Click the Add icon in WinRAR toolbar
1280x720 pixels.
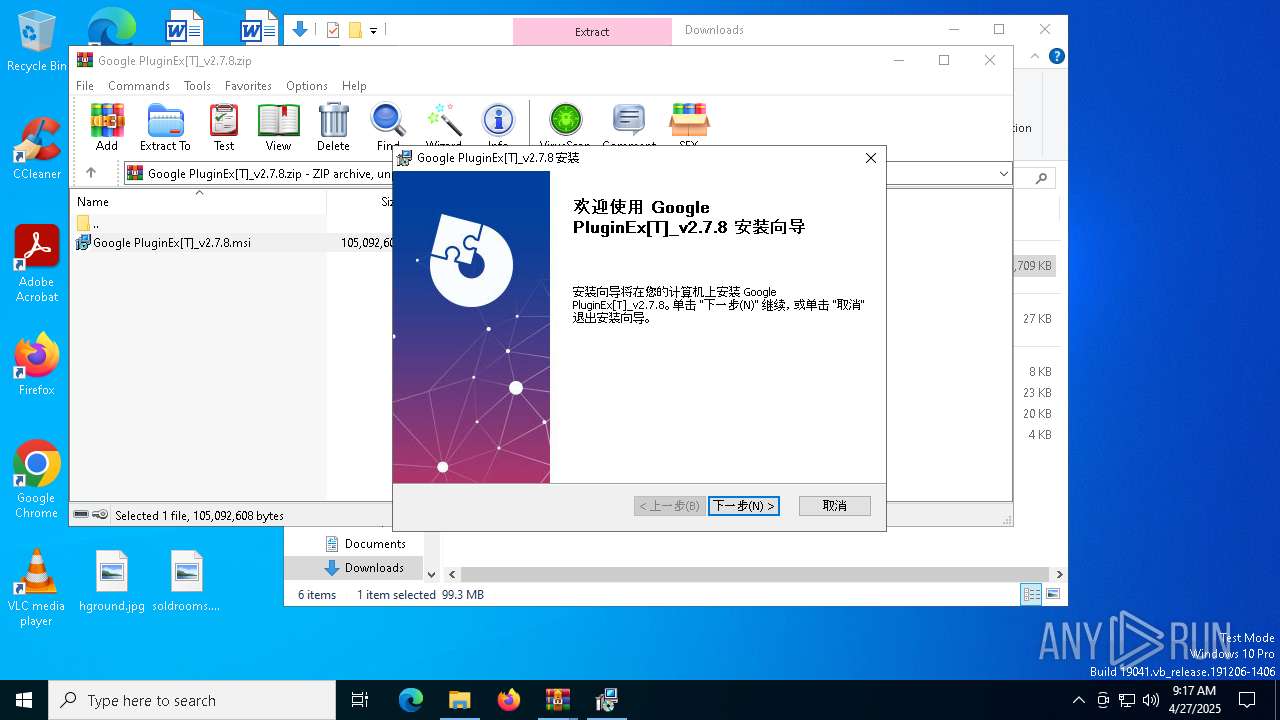pos(107,126)
